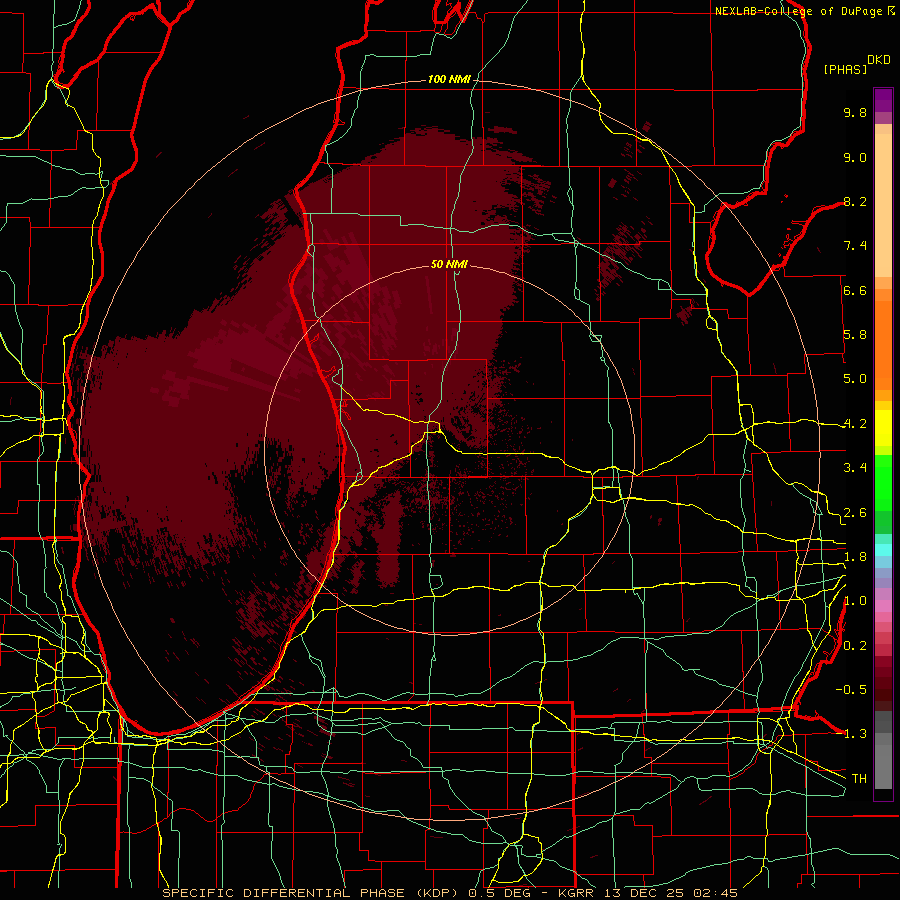Click the pink scale segment near 1.0
This screenshot has width=900, height=900.
[x=883, y=606]
